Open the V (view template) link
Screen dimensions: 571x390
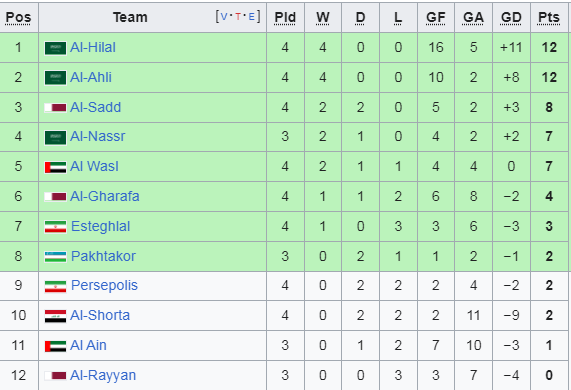(x=224, y=17)
